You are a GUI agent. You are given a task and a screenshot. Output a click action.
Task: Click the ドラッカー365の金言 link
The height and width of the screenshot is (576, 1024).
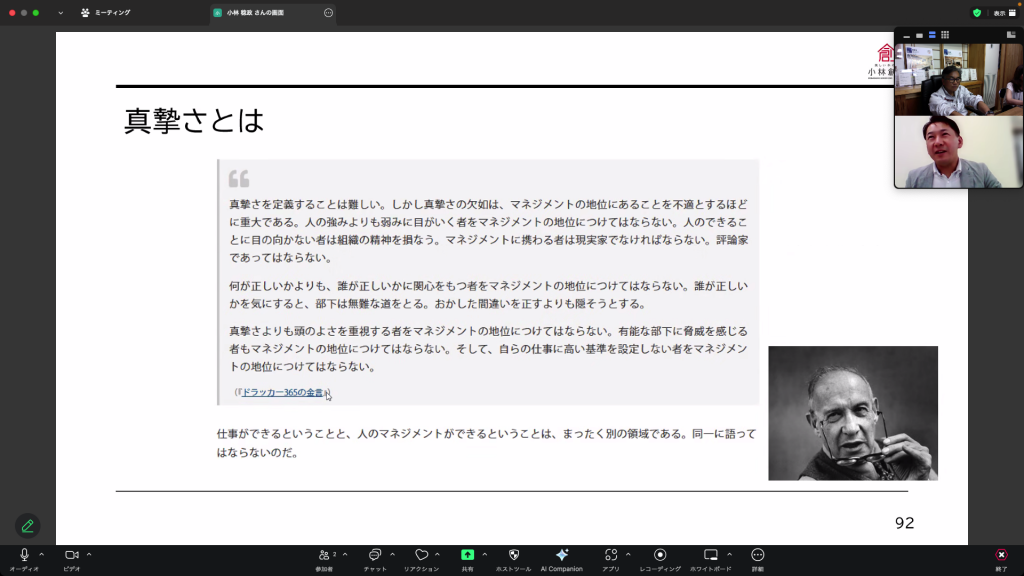(283, 393)
